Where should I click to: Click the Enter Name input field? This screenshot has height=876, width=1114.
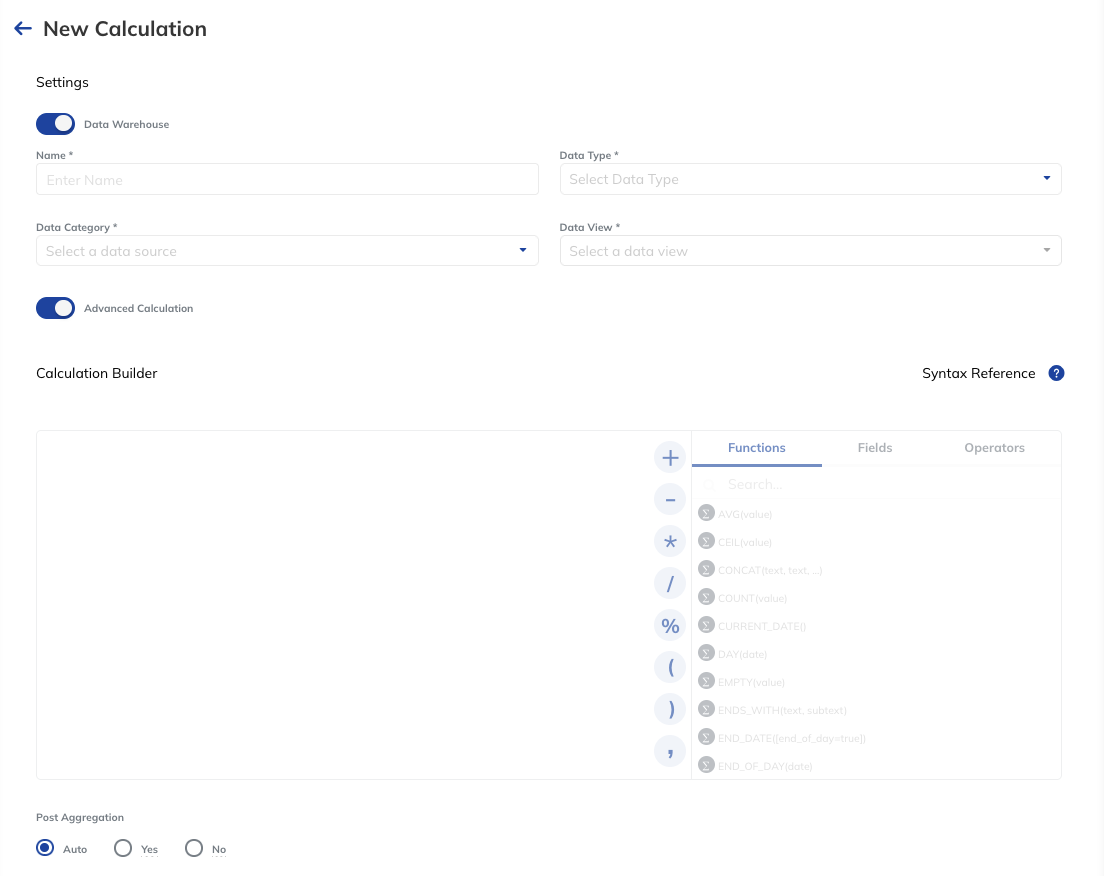point(287,179)
